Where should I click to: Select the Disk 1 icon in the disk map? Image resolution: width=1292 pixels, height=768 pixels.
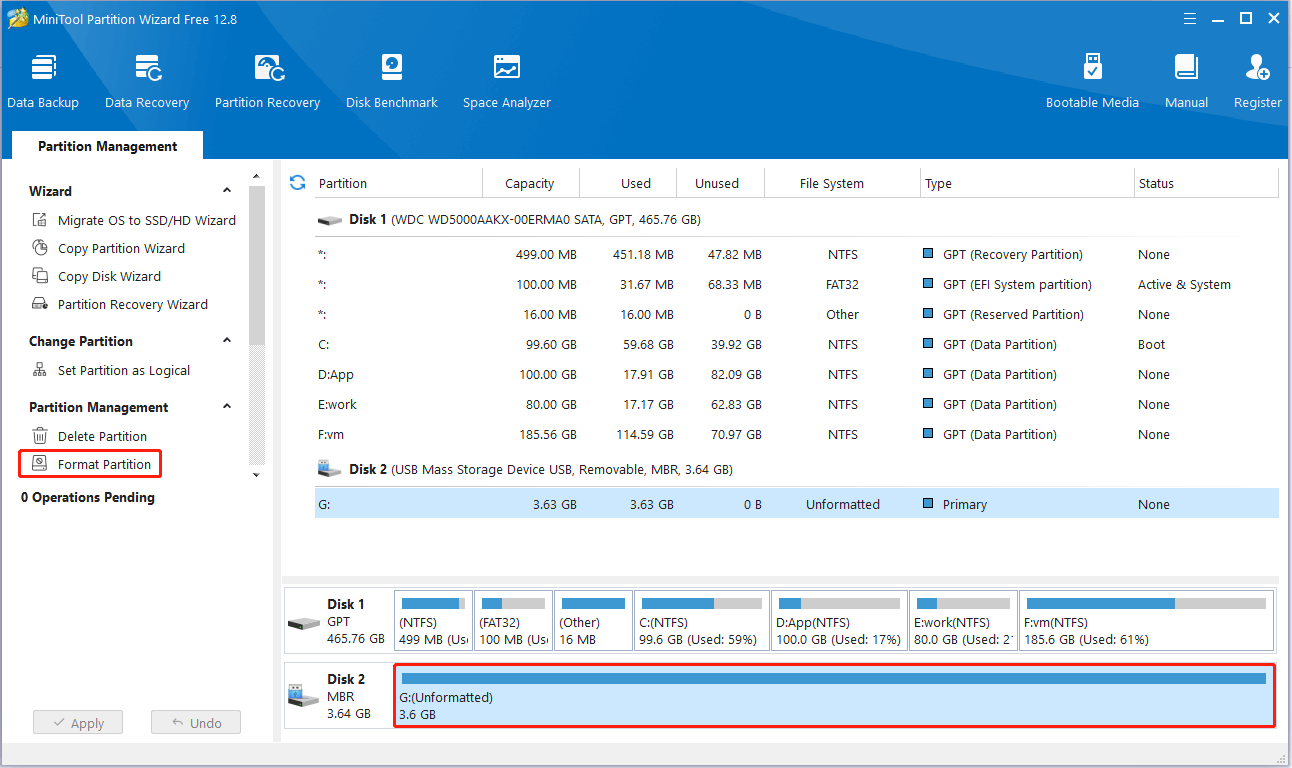tap(304, 623)
